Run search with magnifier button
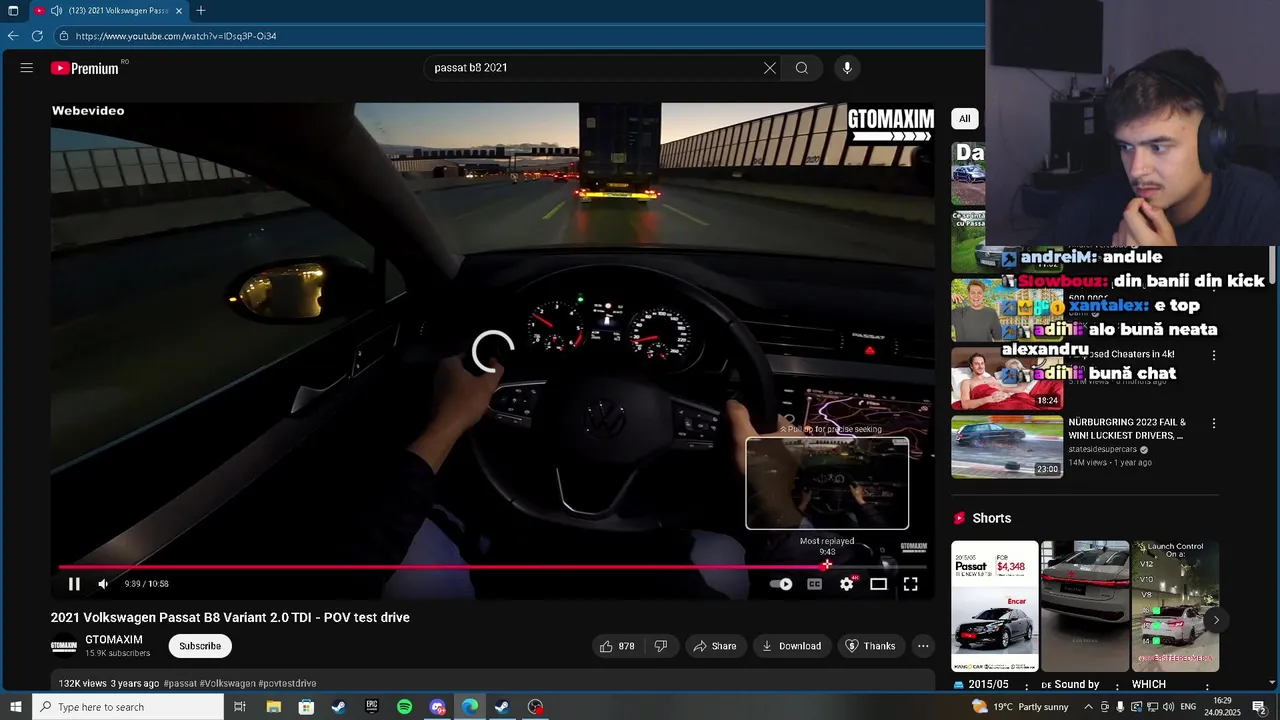The height and width of the screenshot is (720, 1280). point(802,68)
